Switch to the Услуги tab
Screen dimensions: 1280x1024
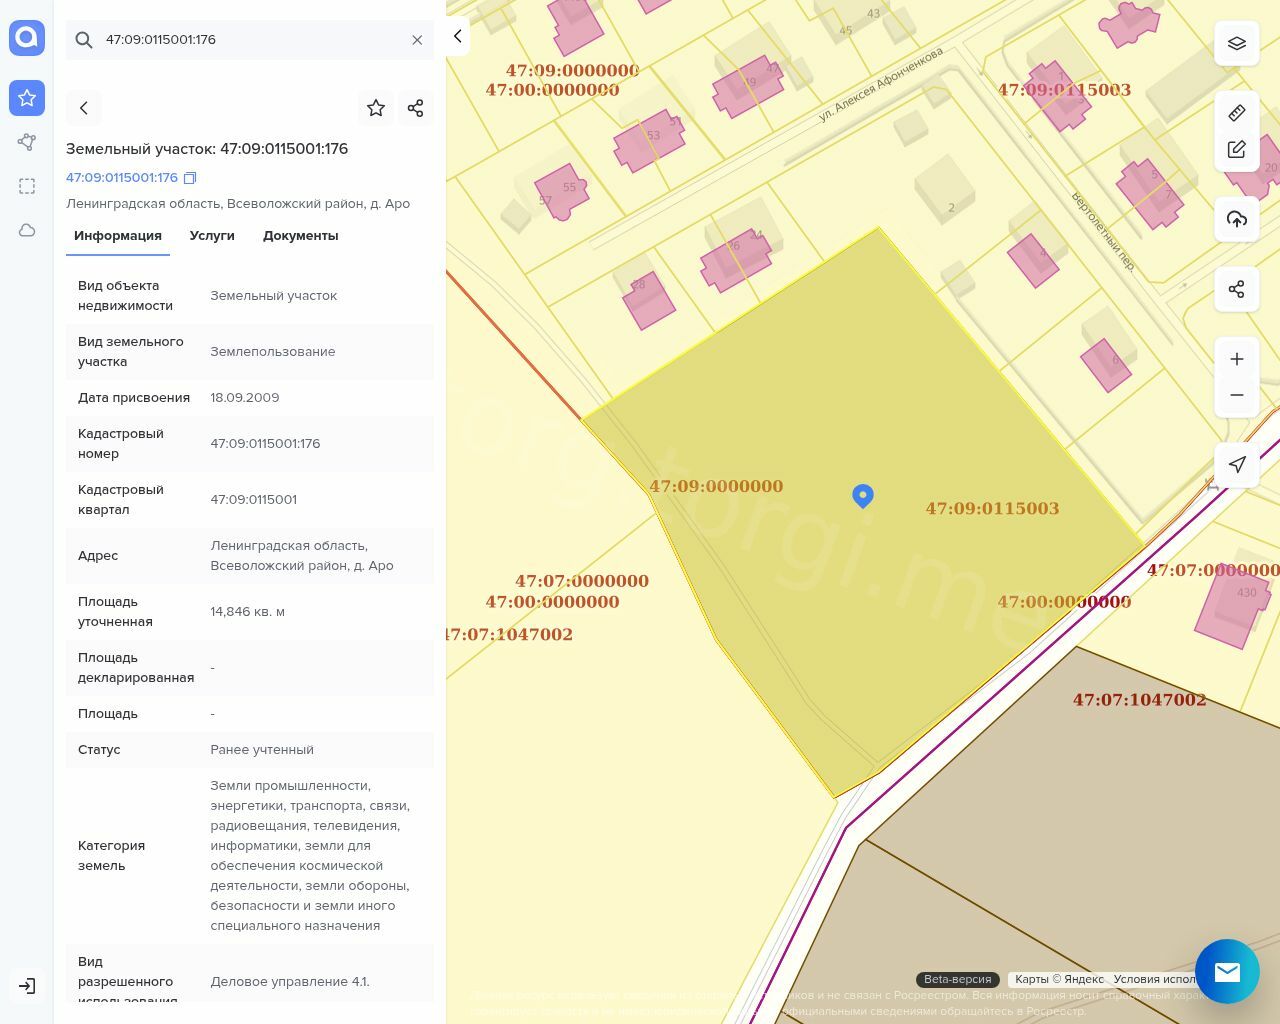click(212, 236)
